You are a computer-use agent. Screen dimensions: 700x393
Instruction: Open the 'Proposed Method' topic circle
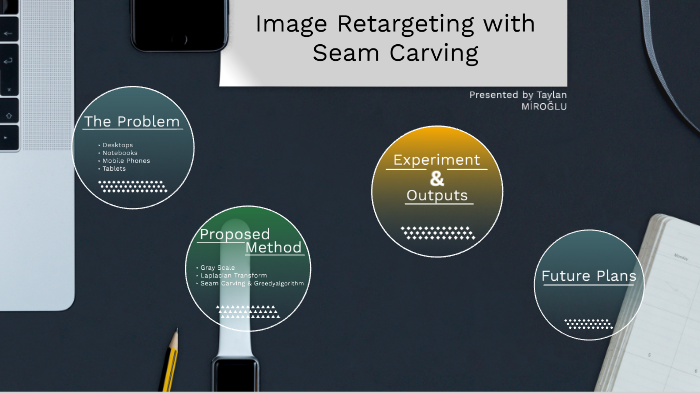248,268
